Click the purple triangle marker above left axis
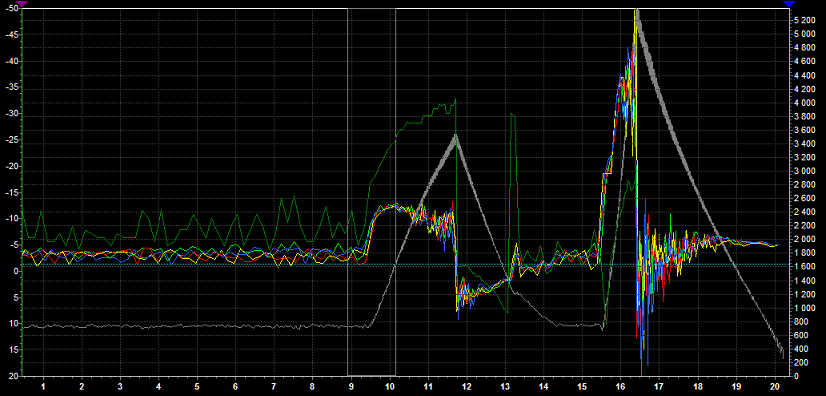The height and width of the screenshot is (396, 826). [22, 3]
